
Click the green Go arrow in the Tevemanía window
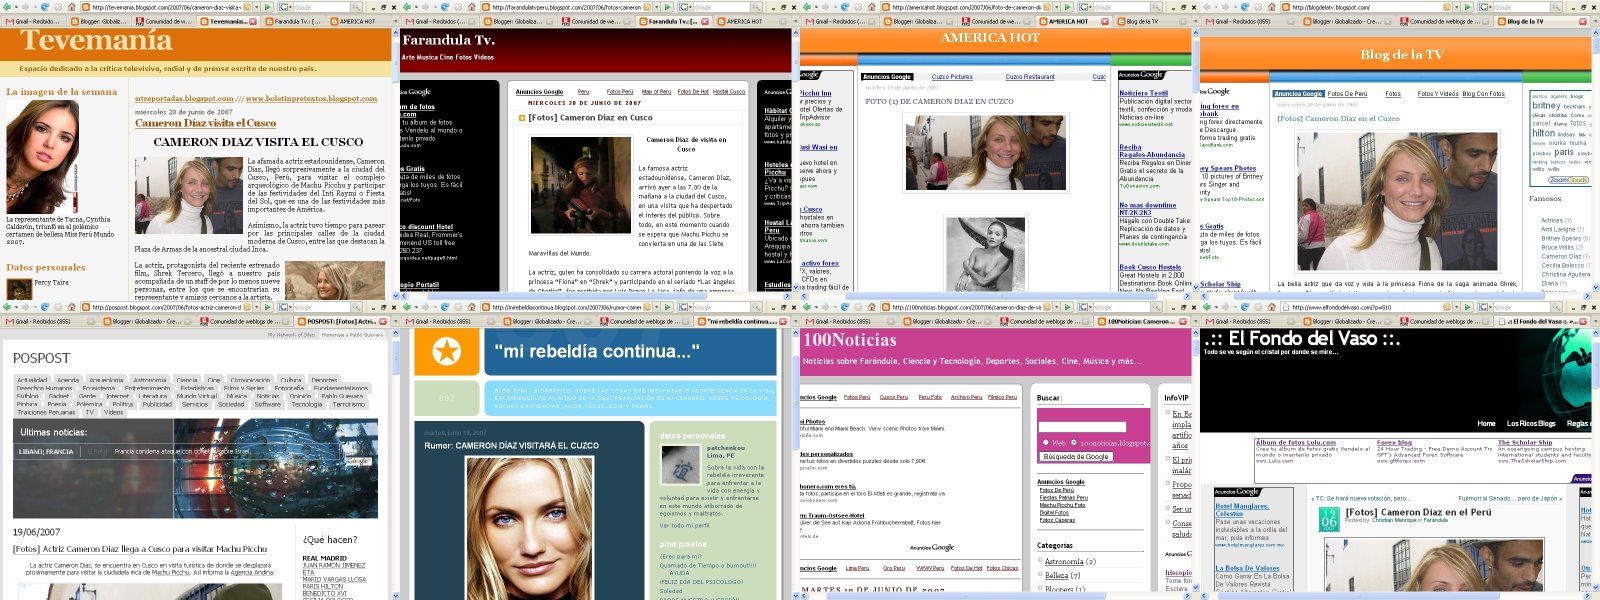(267, 7)
